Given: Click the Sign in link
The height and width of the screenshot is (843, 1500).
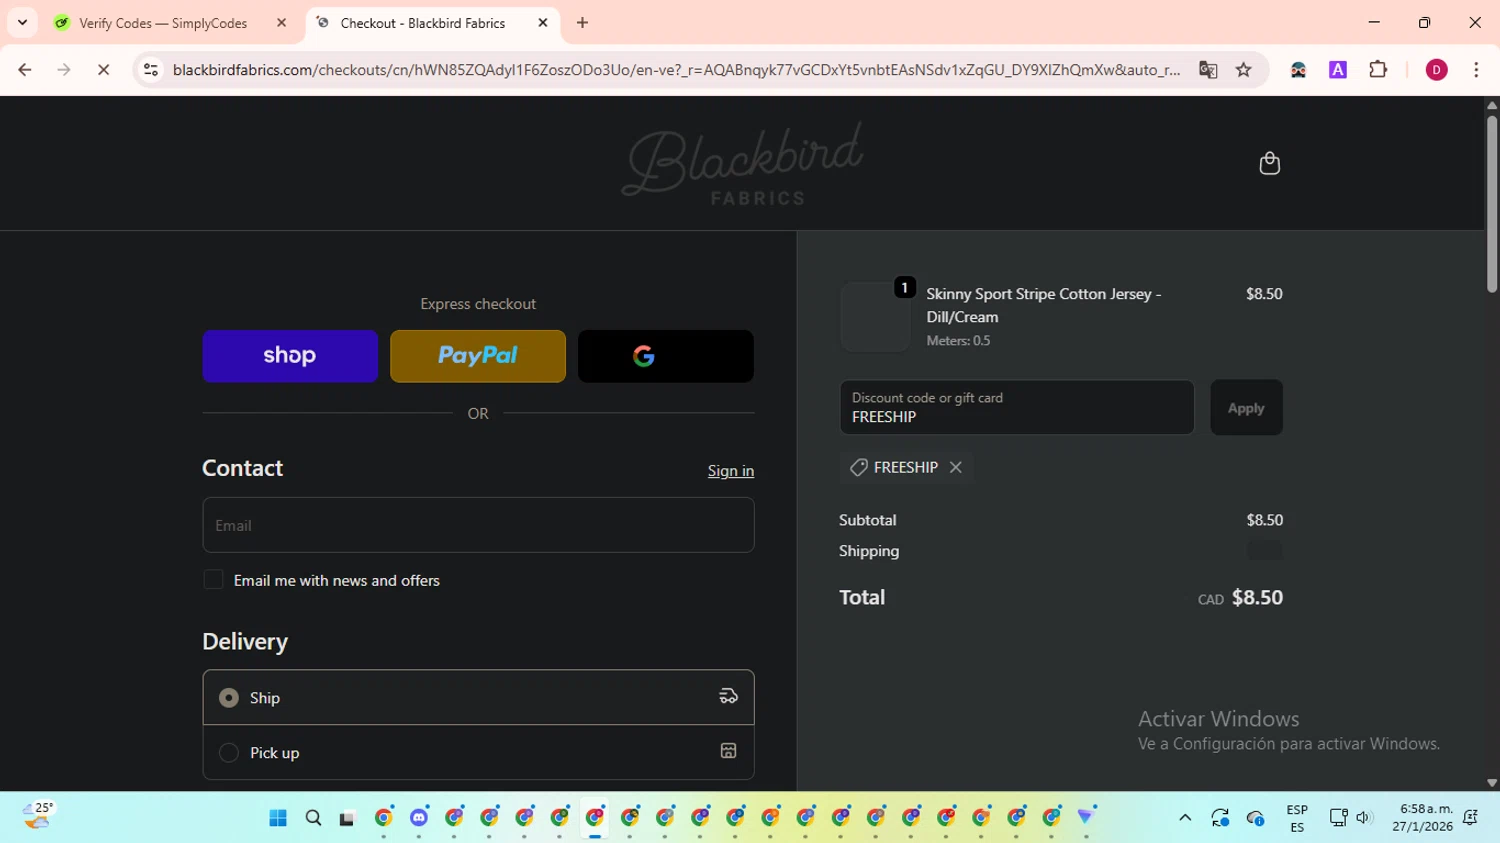Looking at the screenshot, I should tap(731, 471).
